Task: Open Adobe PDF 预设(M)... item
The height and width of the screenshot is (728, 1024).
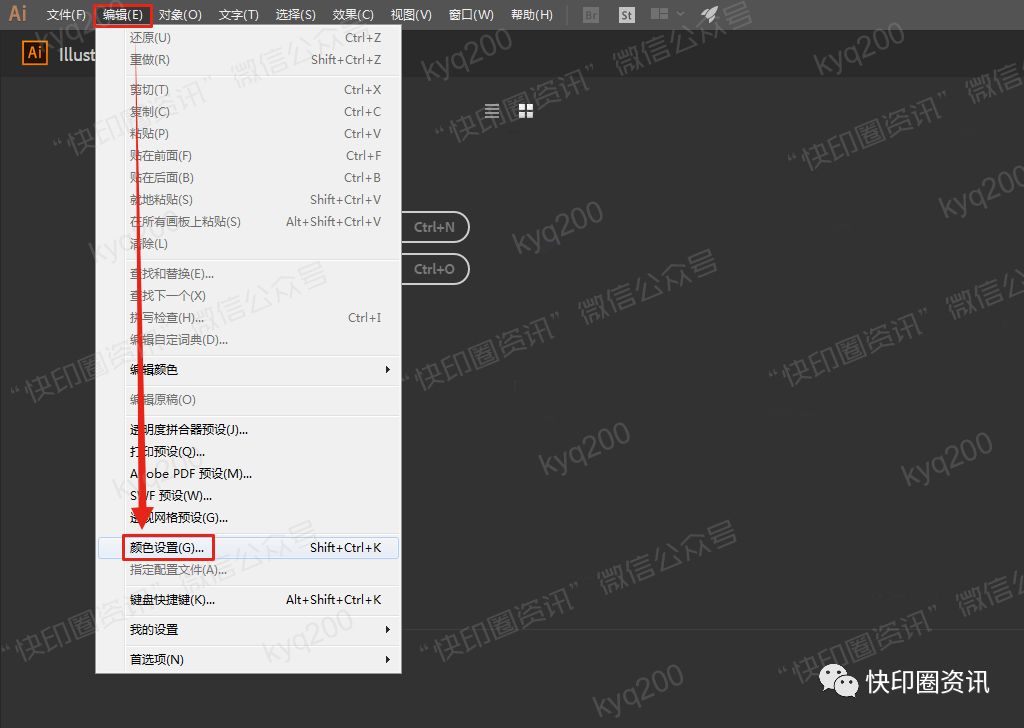Action: (x=248, y=473)
